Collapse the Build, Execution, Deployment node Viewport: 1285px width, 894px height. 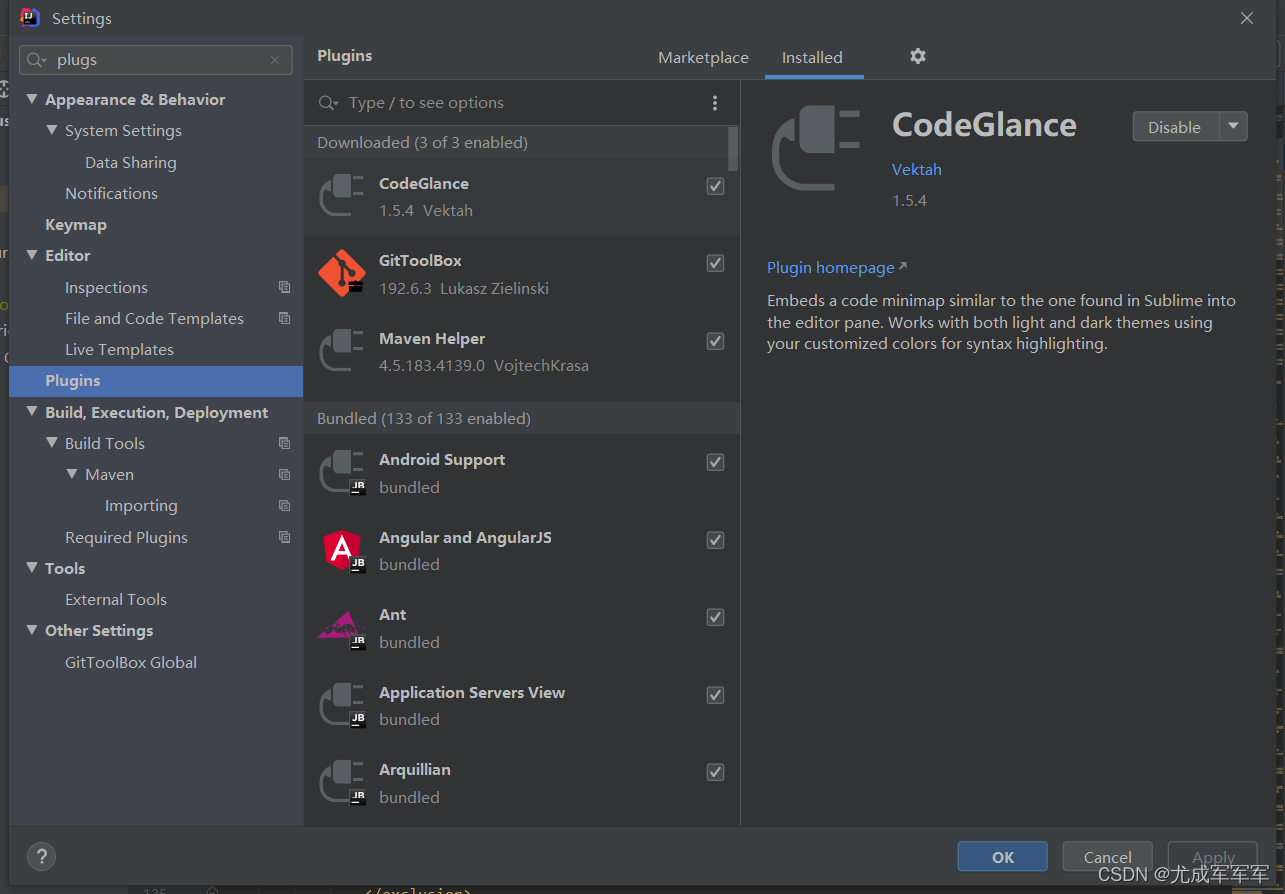32,412
